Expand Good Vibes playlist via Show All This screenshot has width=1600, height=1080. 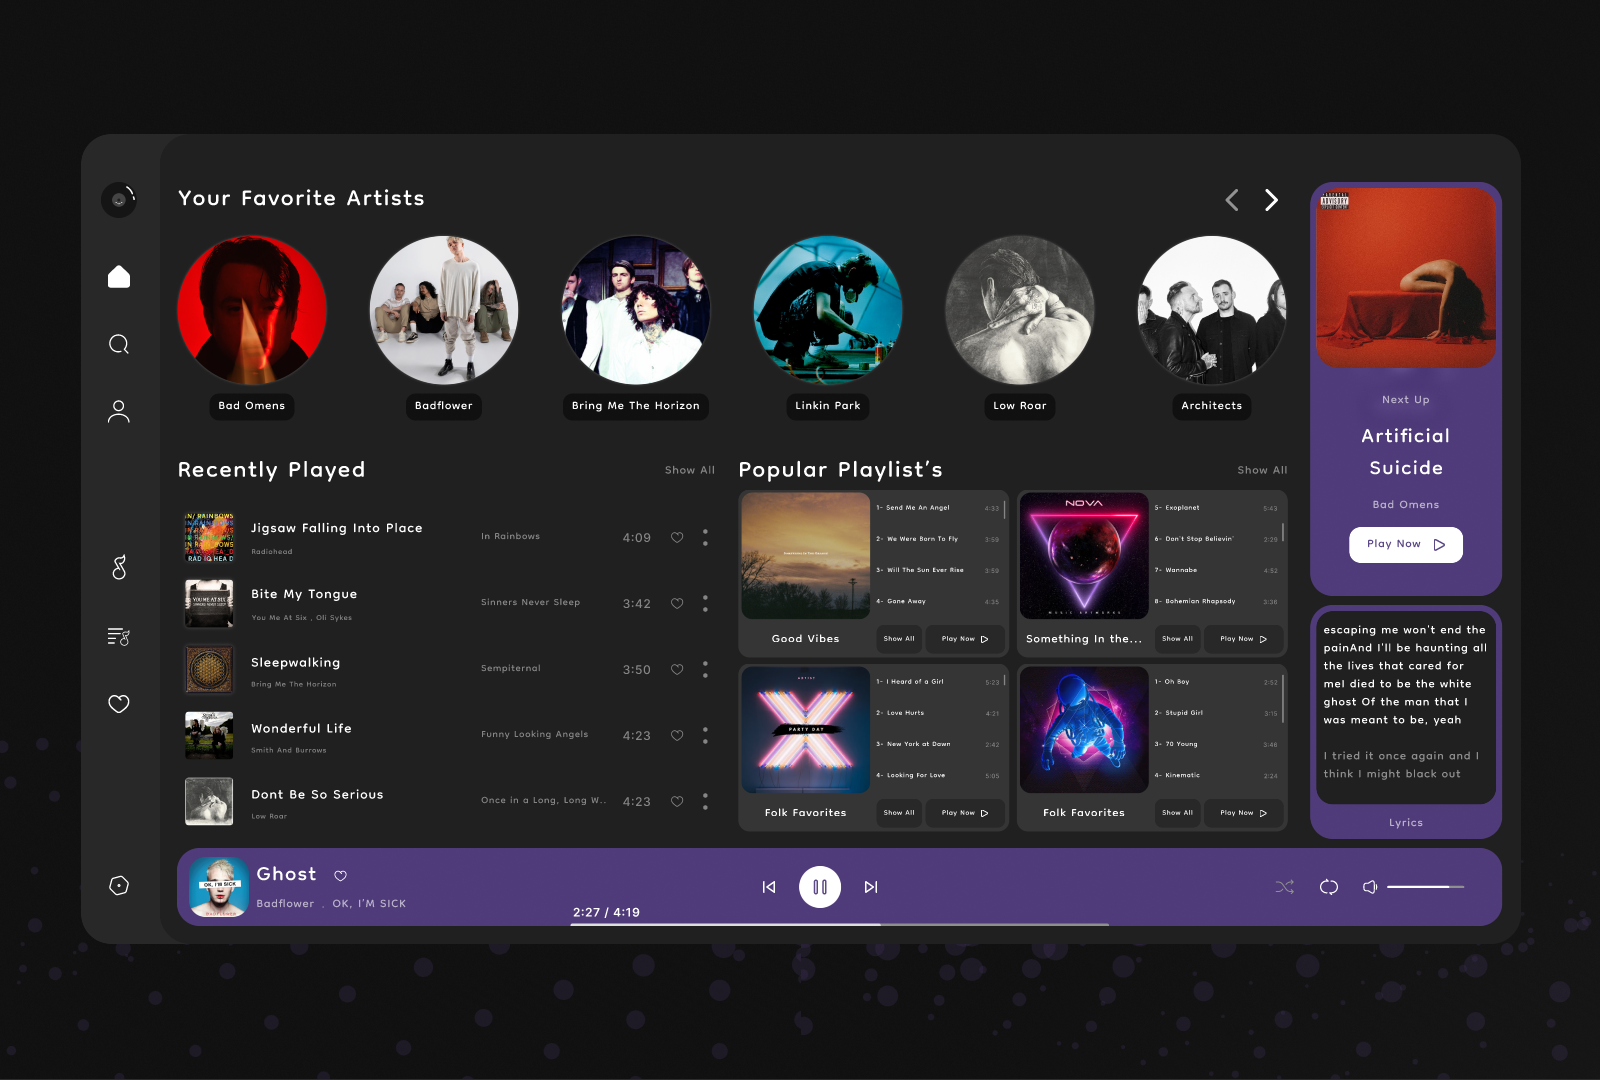[x=898, y=638]
